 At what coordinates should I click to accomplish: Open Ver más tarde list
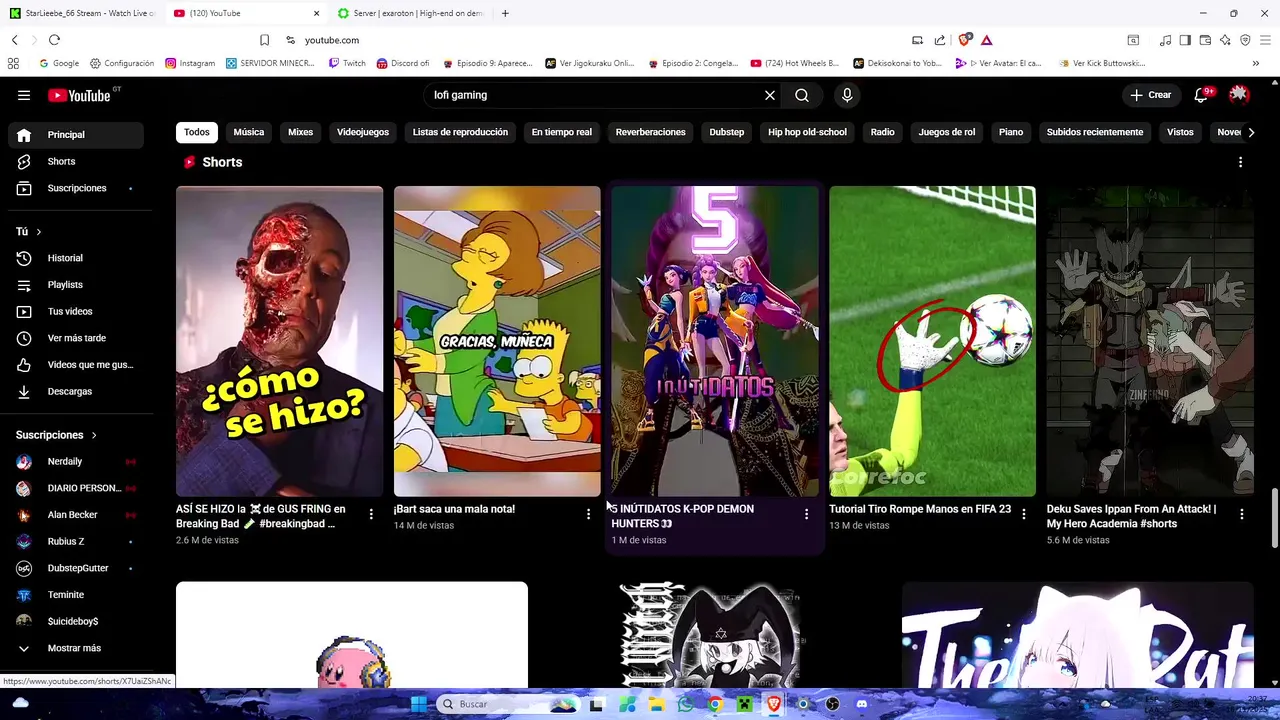(76, 338)
